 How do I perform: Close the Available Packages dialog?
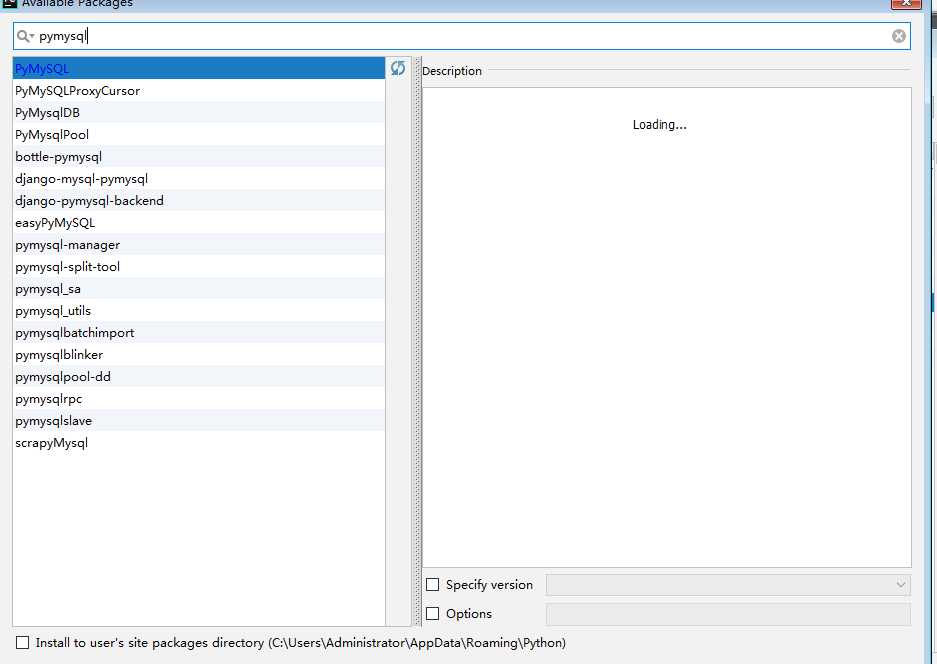click(906, 3)
